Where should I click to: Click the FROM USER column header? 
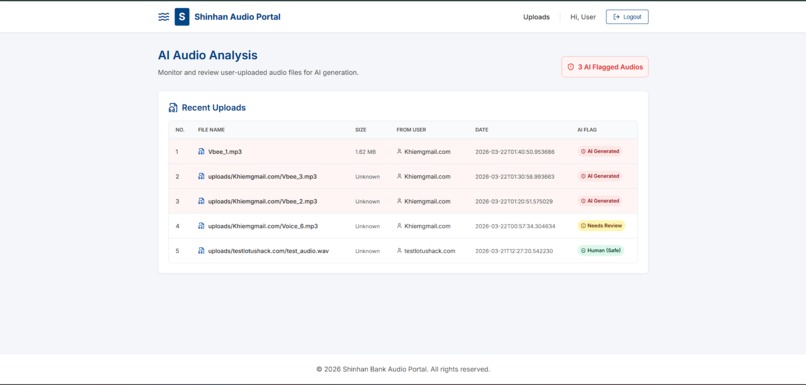point(411,130)
